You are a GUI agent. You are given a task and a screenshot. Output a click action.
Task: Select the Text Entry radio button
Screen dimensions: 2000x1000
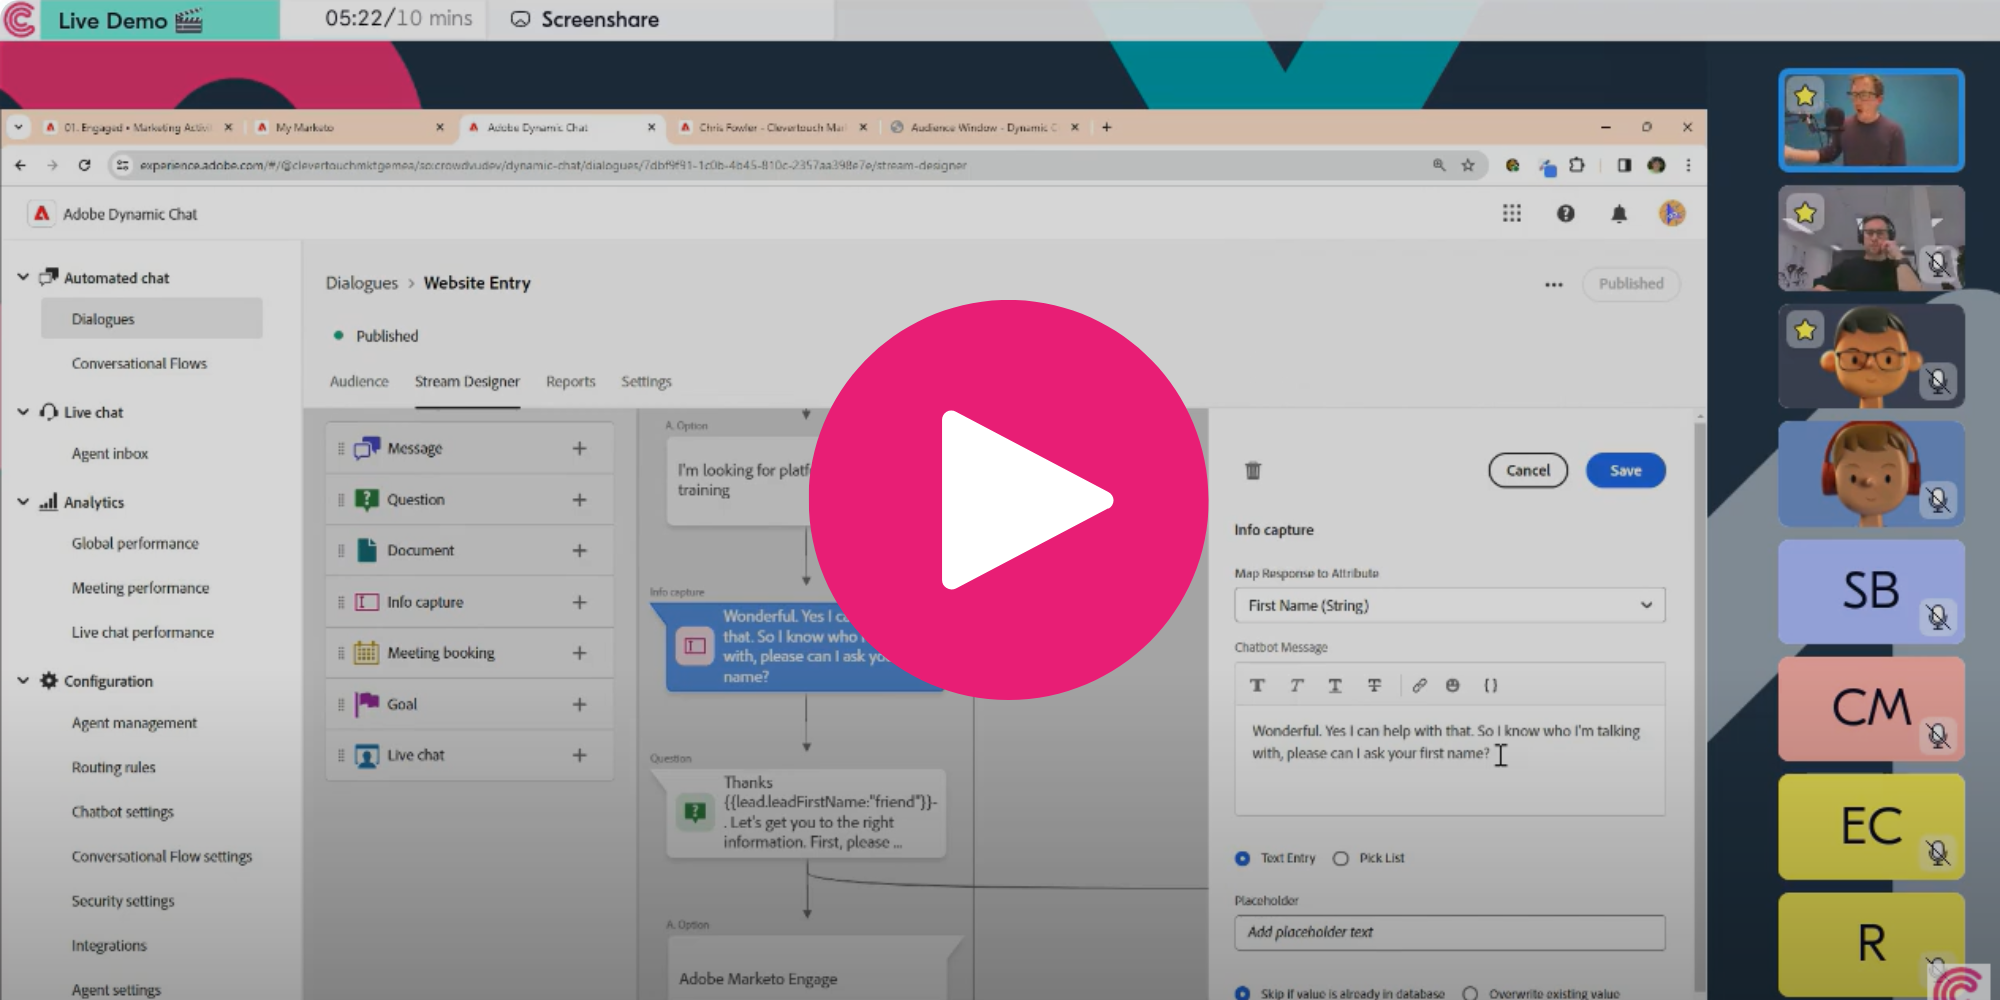[1242, 858]
